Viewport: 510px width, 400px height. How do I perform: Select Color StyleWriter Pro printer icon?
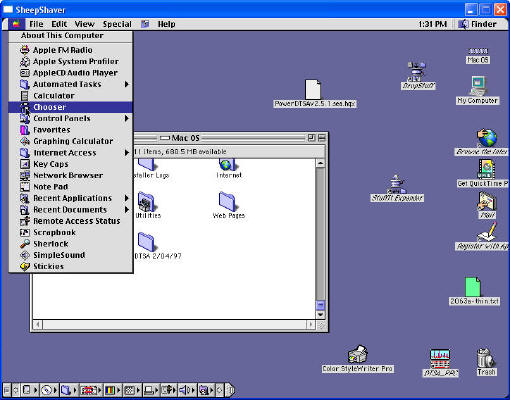click(357, 359)
